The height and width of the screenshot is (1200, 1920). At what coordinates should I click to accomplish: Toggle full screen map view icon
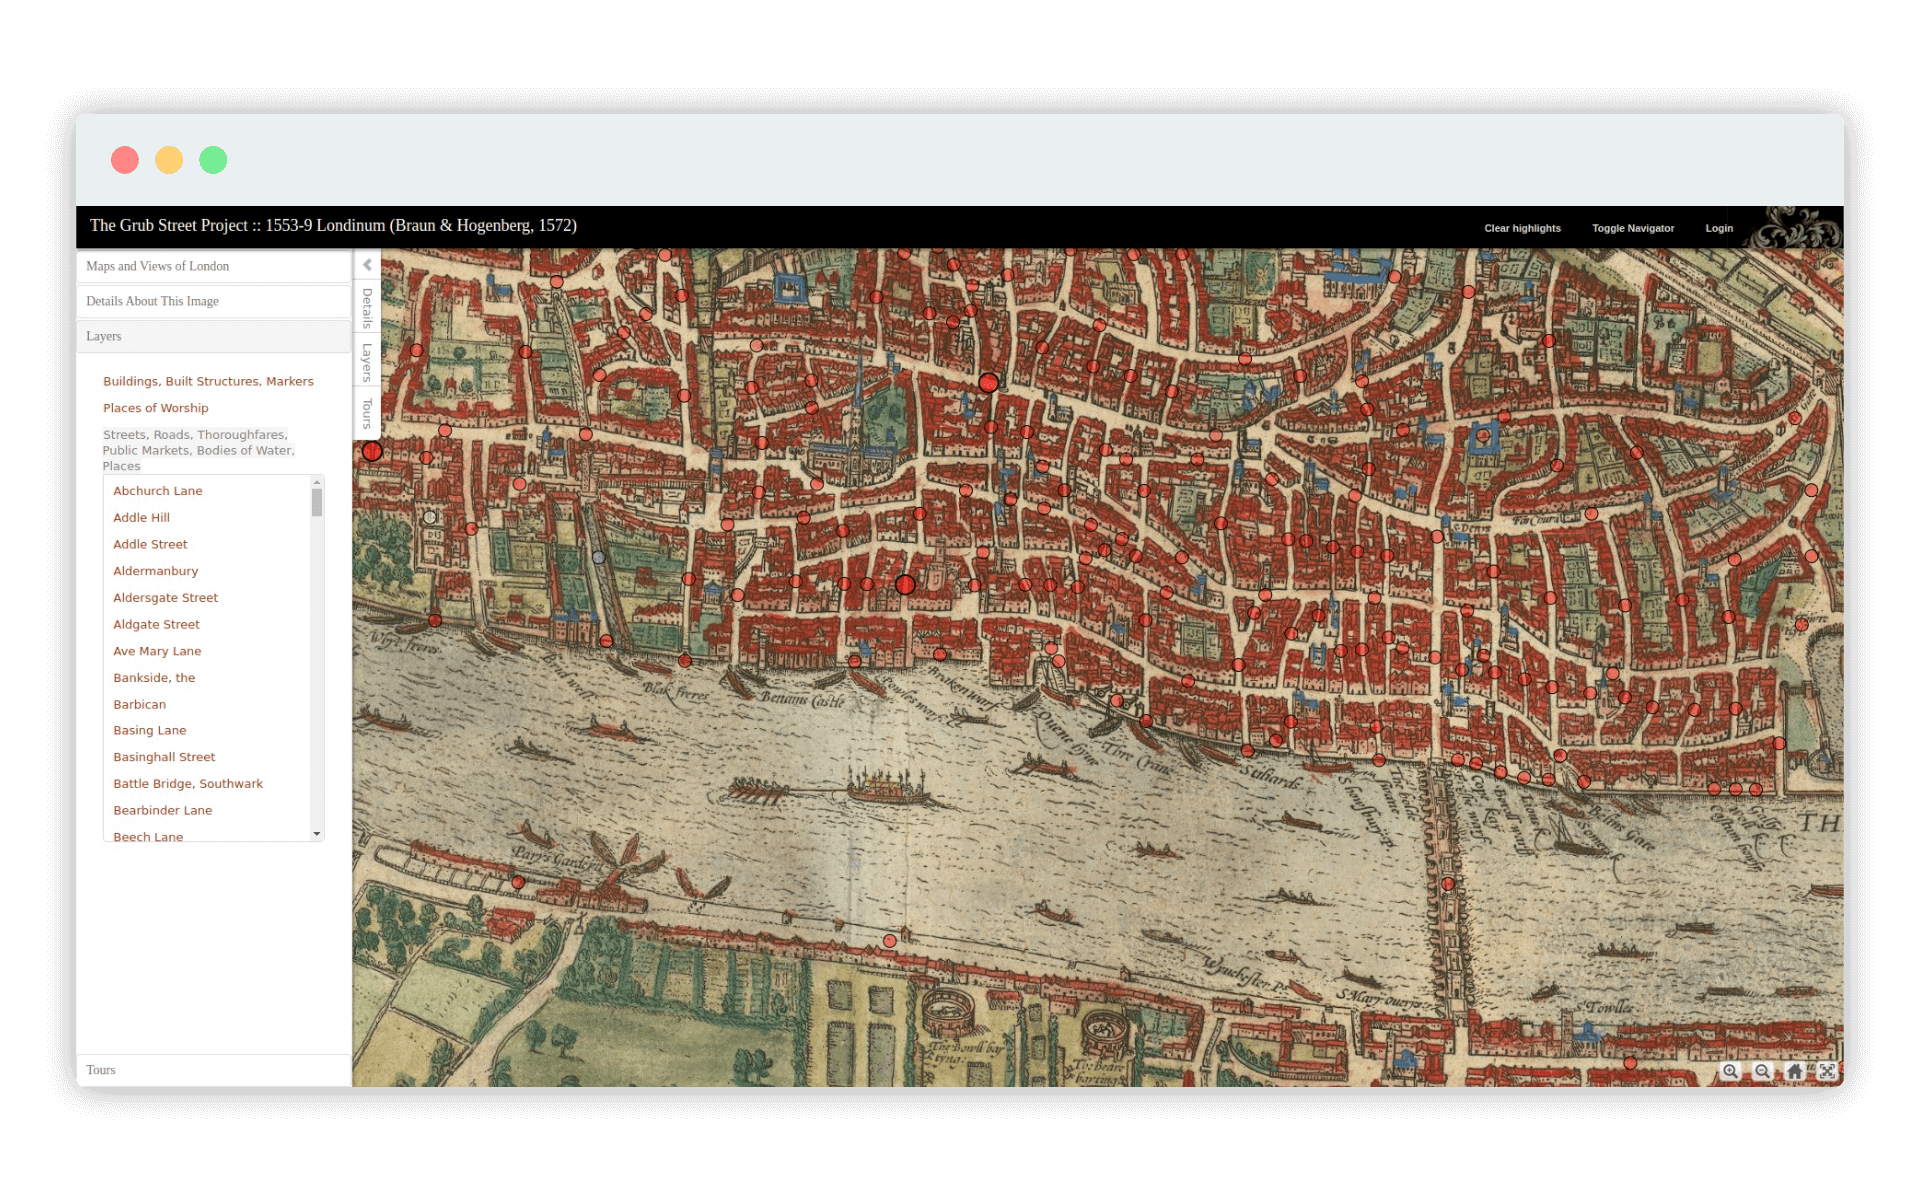[x=1827, y=1071]
